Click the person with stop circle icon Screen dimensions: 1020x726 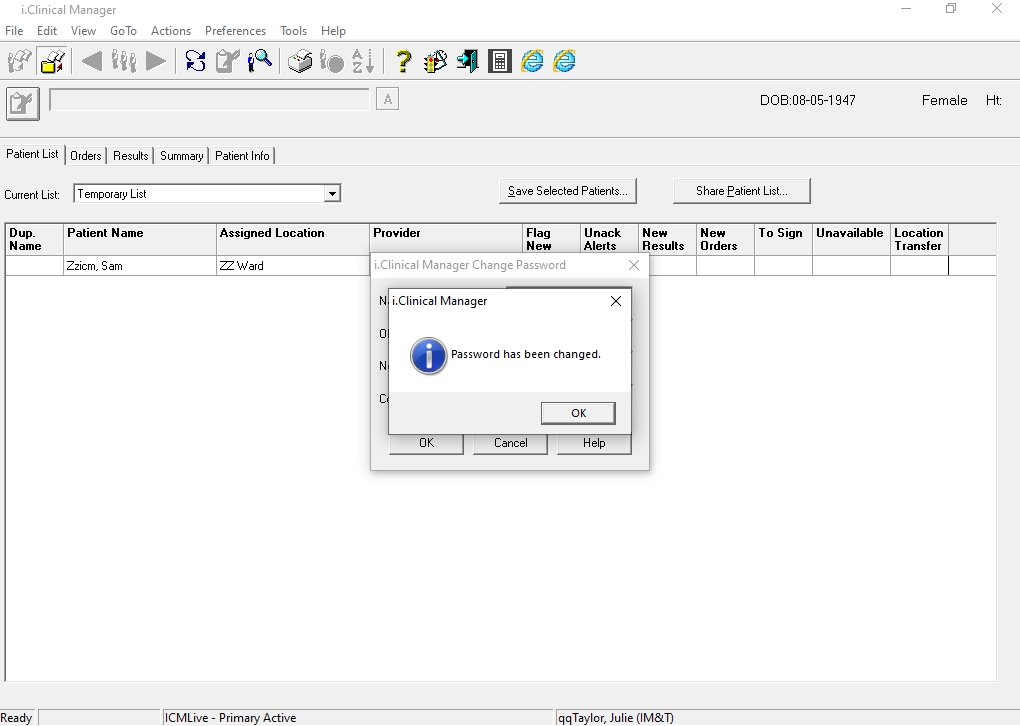click(332, 61)
